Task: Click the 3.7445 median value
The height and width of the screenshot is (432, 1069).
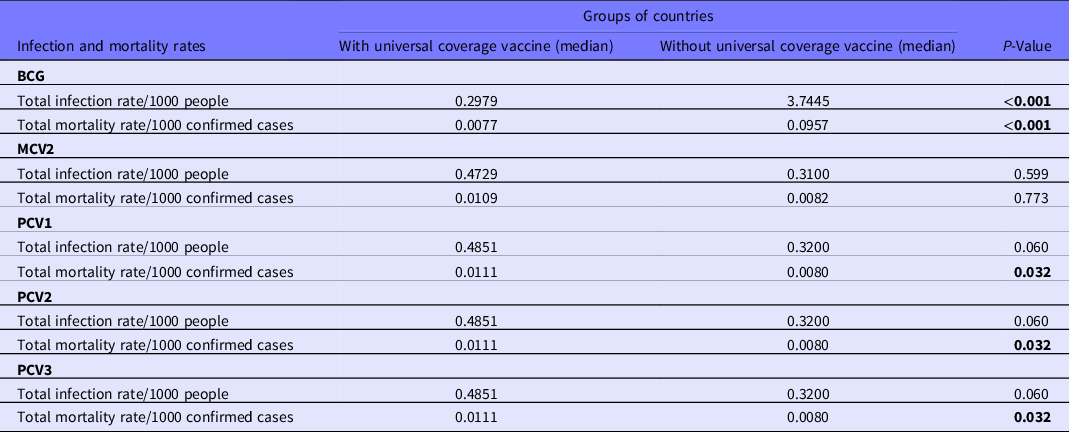Action: (x=808, y=99)
